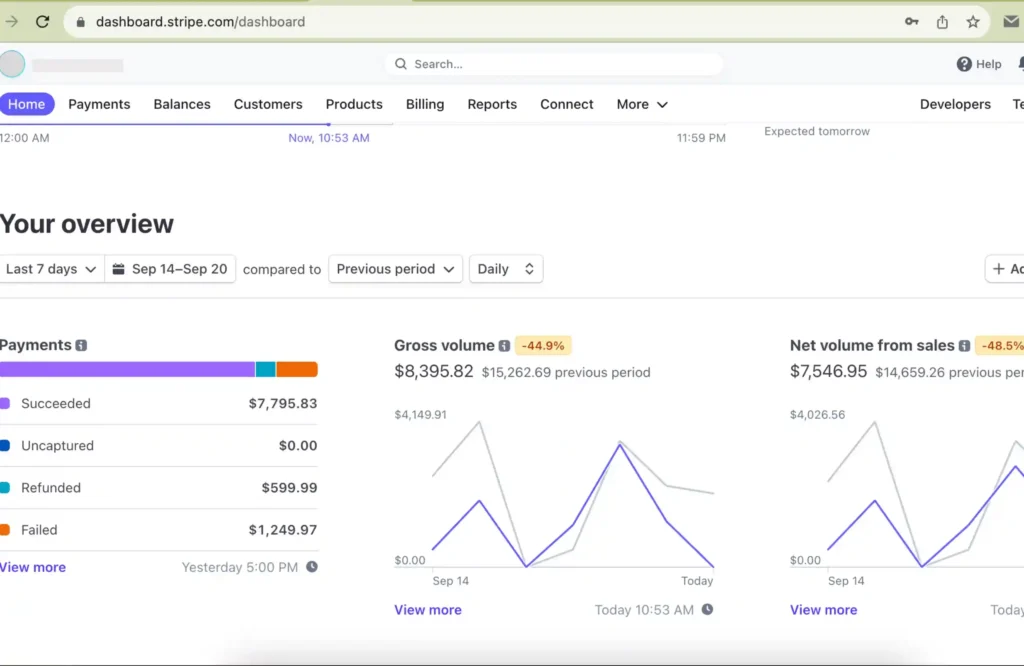
Task: Click the search magnifier icon
Action: pos(401,64)
